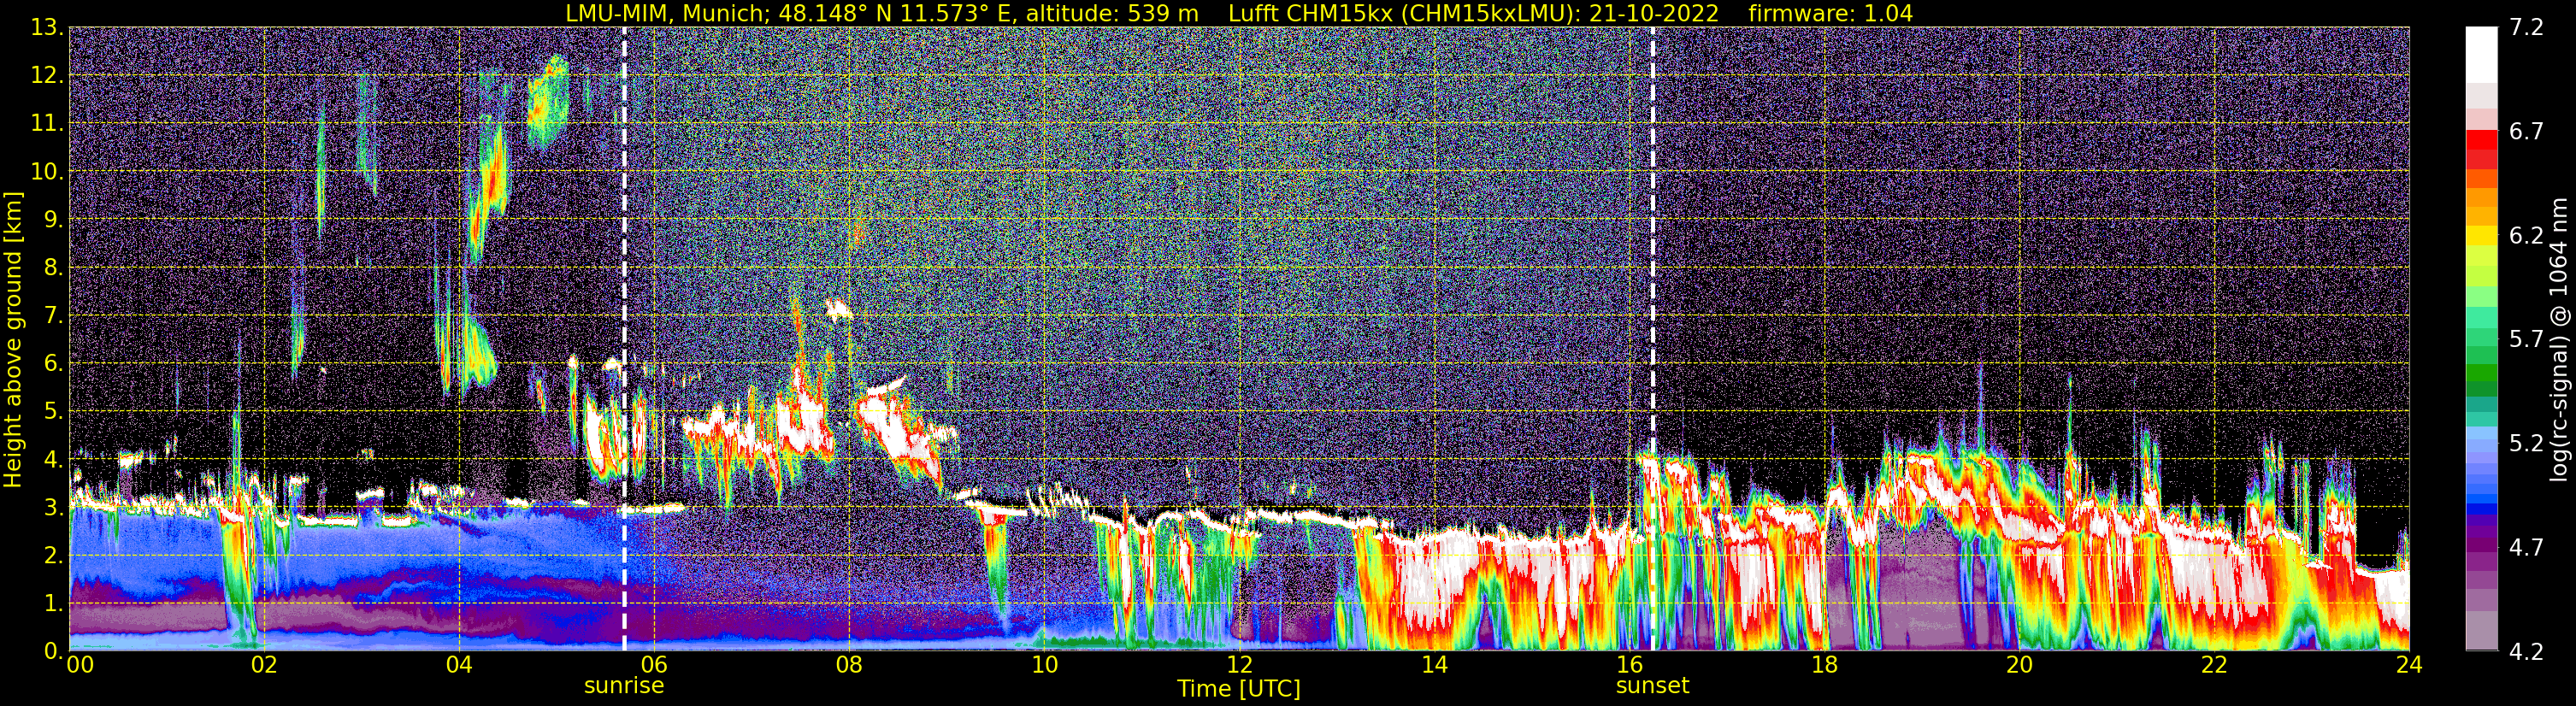Click the time axis tick '12'
The width and height of the screenshot is (2576, 706).
coord(1239,664)
